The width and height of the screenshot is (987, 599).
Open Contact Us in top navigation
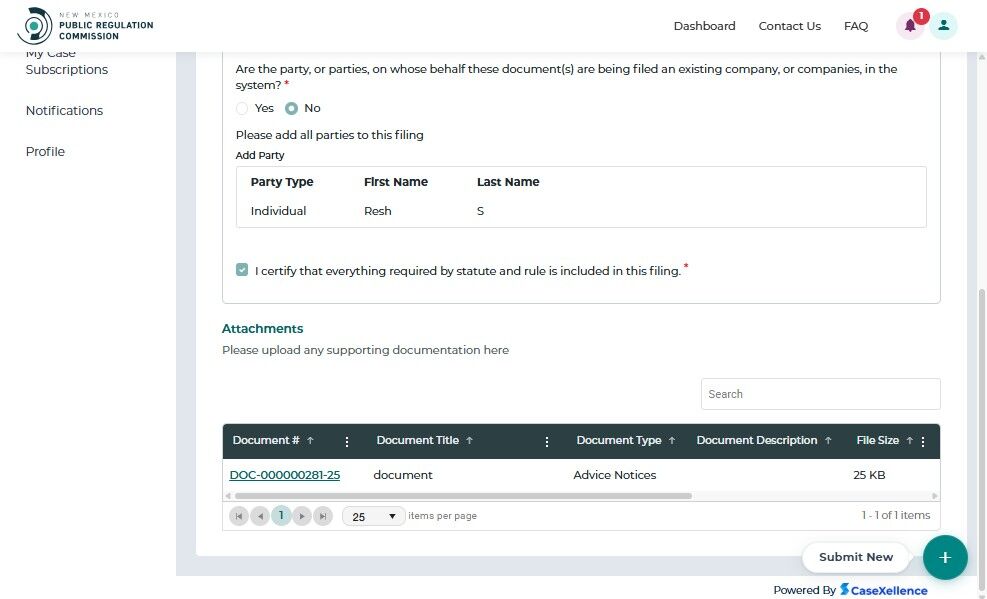tap(789, 26)
